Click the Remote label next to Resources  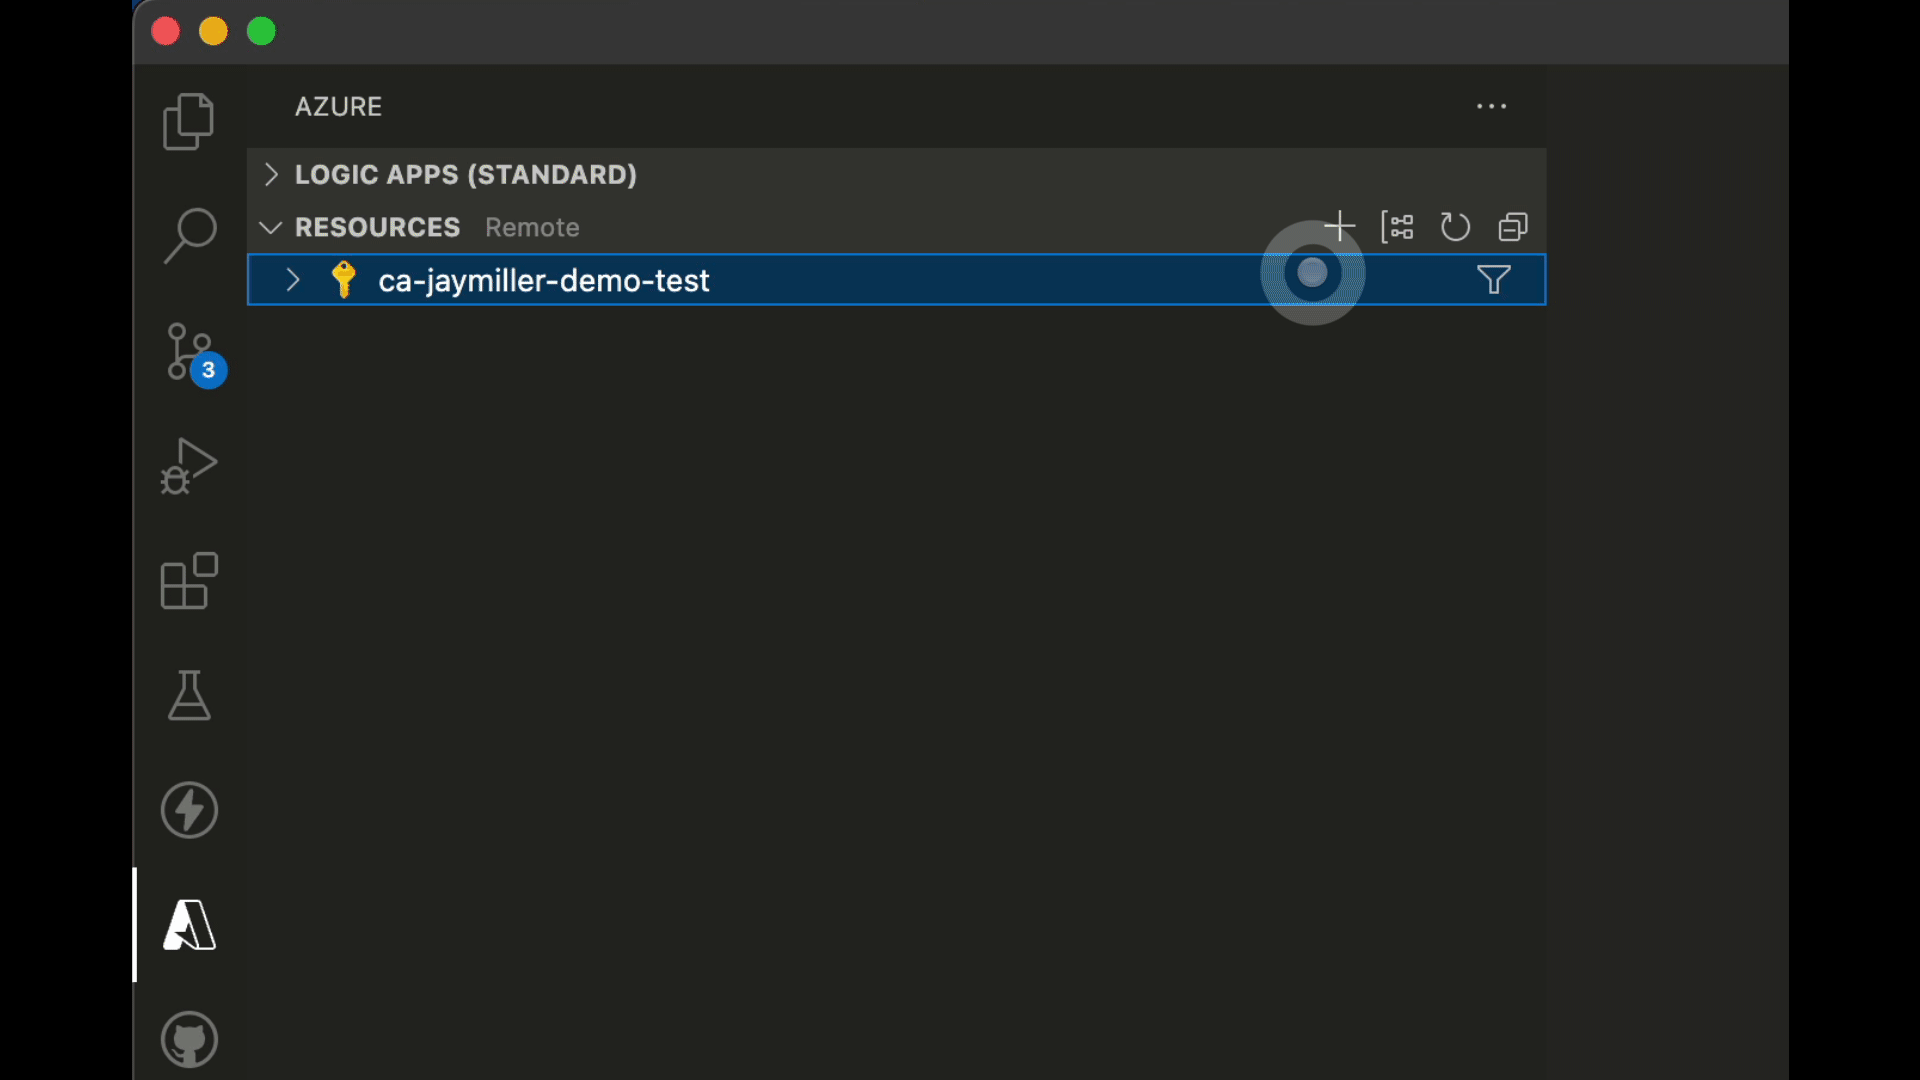coord(532,228)
